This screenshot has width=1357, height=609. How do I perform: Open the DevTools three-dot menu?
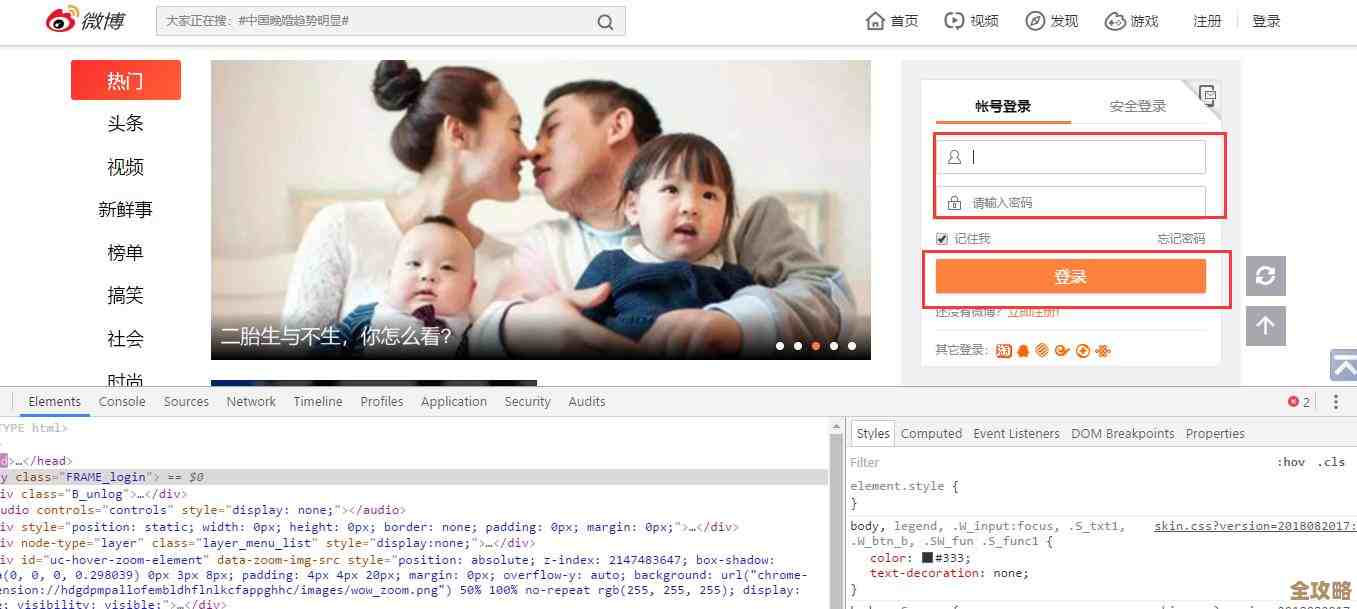[1336, 401]
